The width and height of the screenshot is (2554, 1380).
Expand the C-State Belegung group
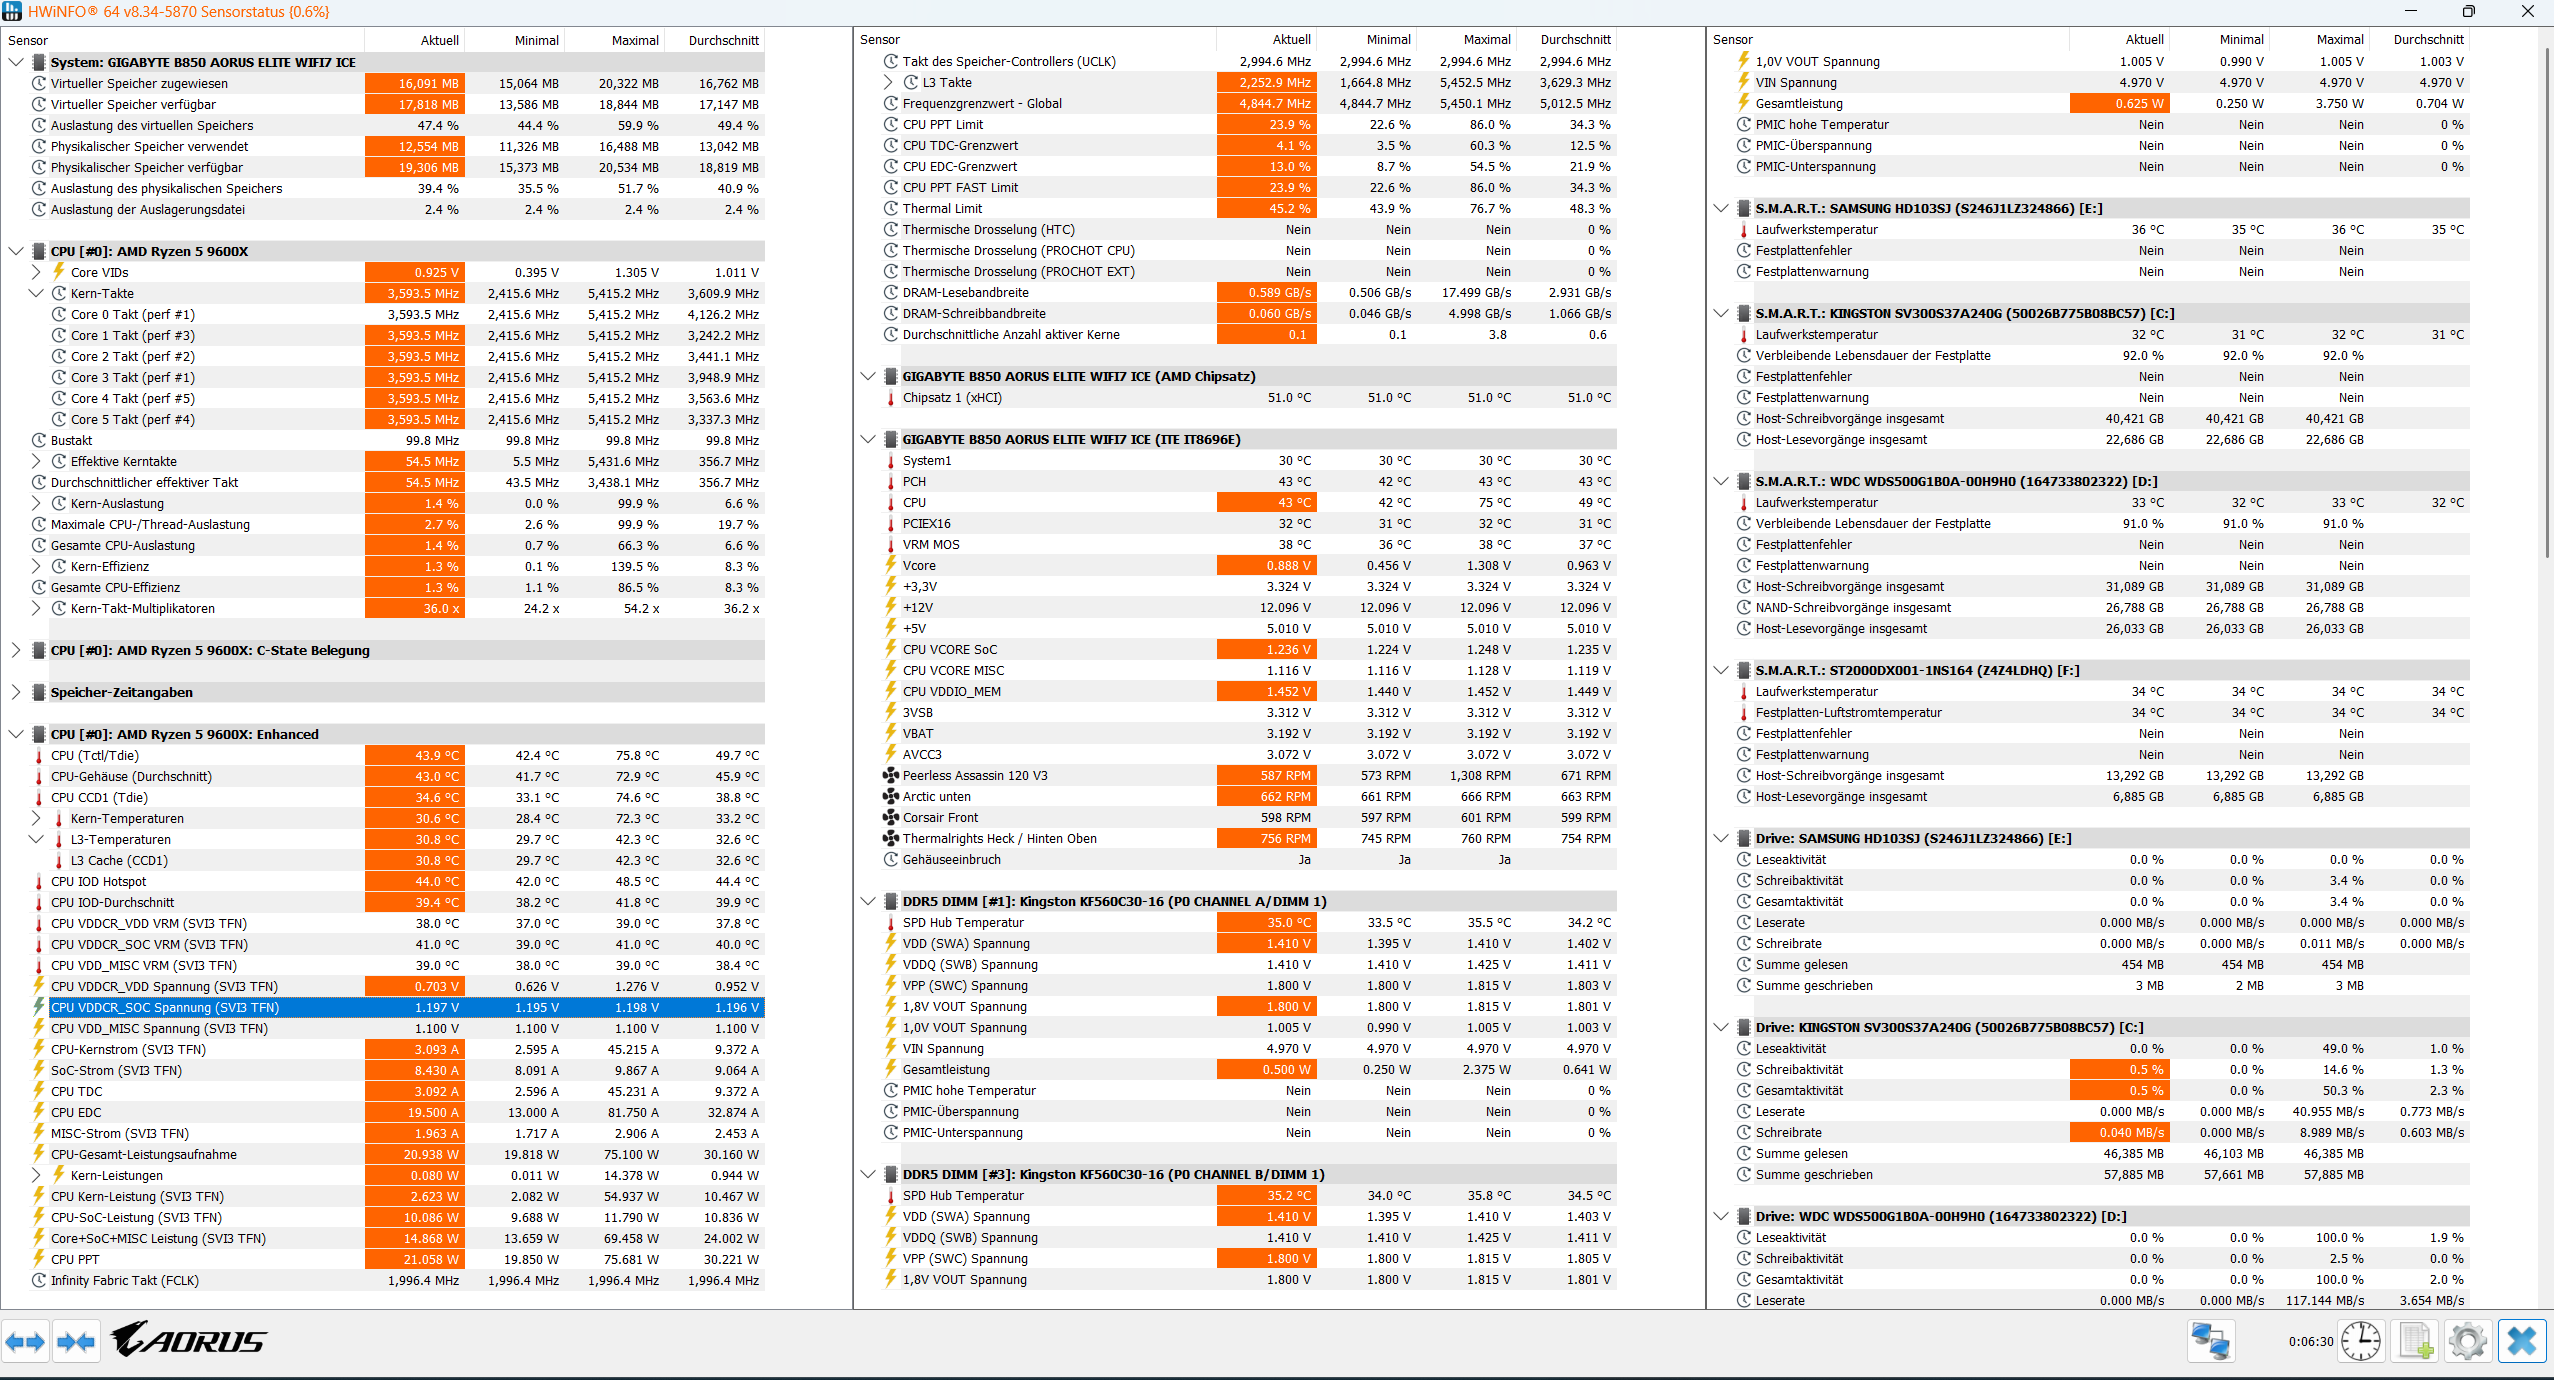(x=16, y=651)
